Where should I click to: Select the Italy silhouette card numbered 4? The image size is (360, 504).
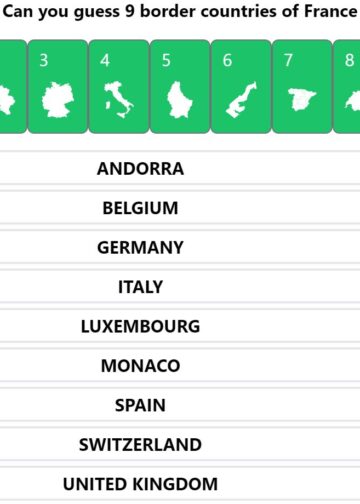pyautogui.click(x=119, y=86)
